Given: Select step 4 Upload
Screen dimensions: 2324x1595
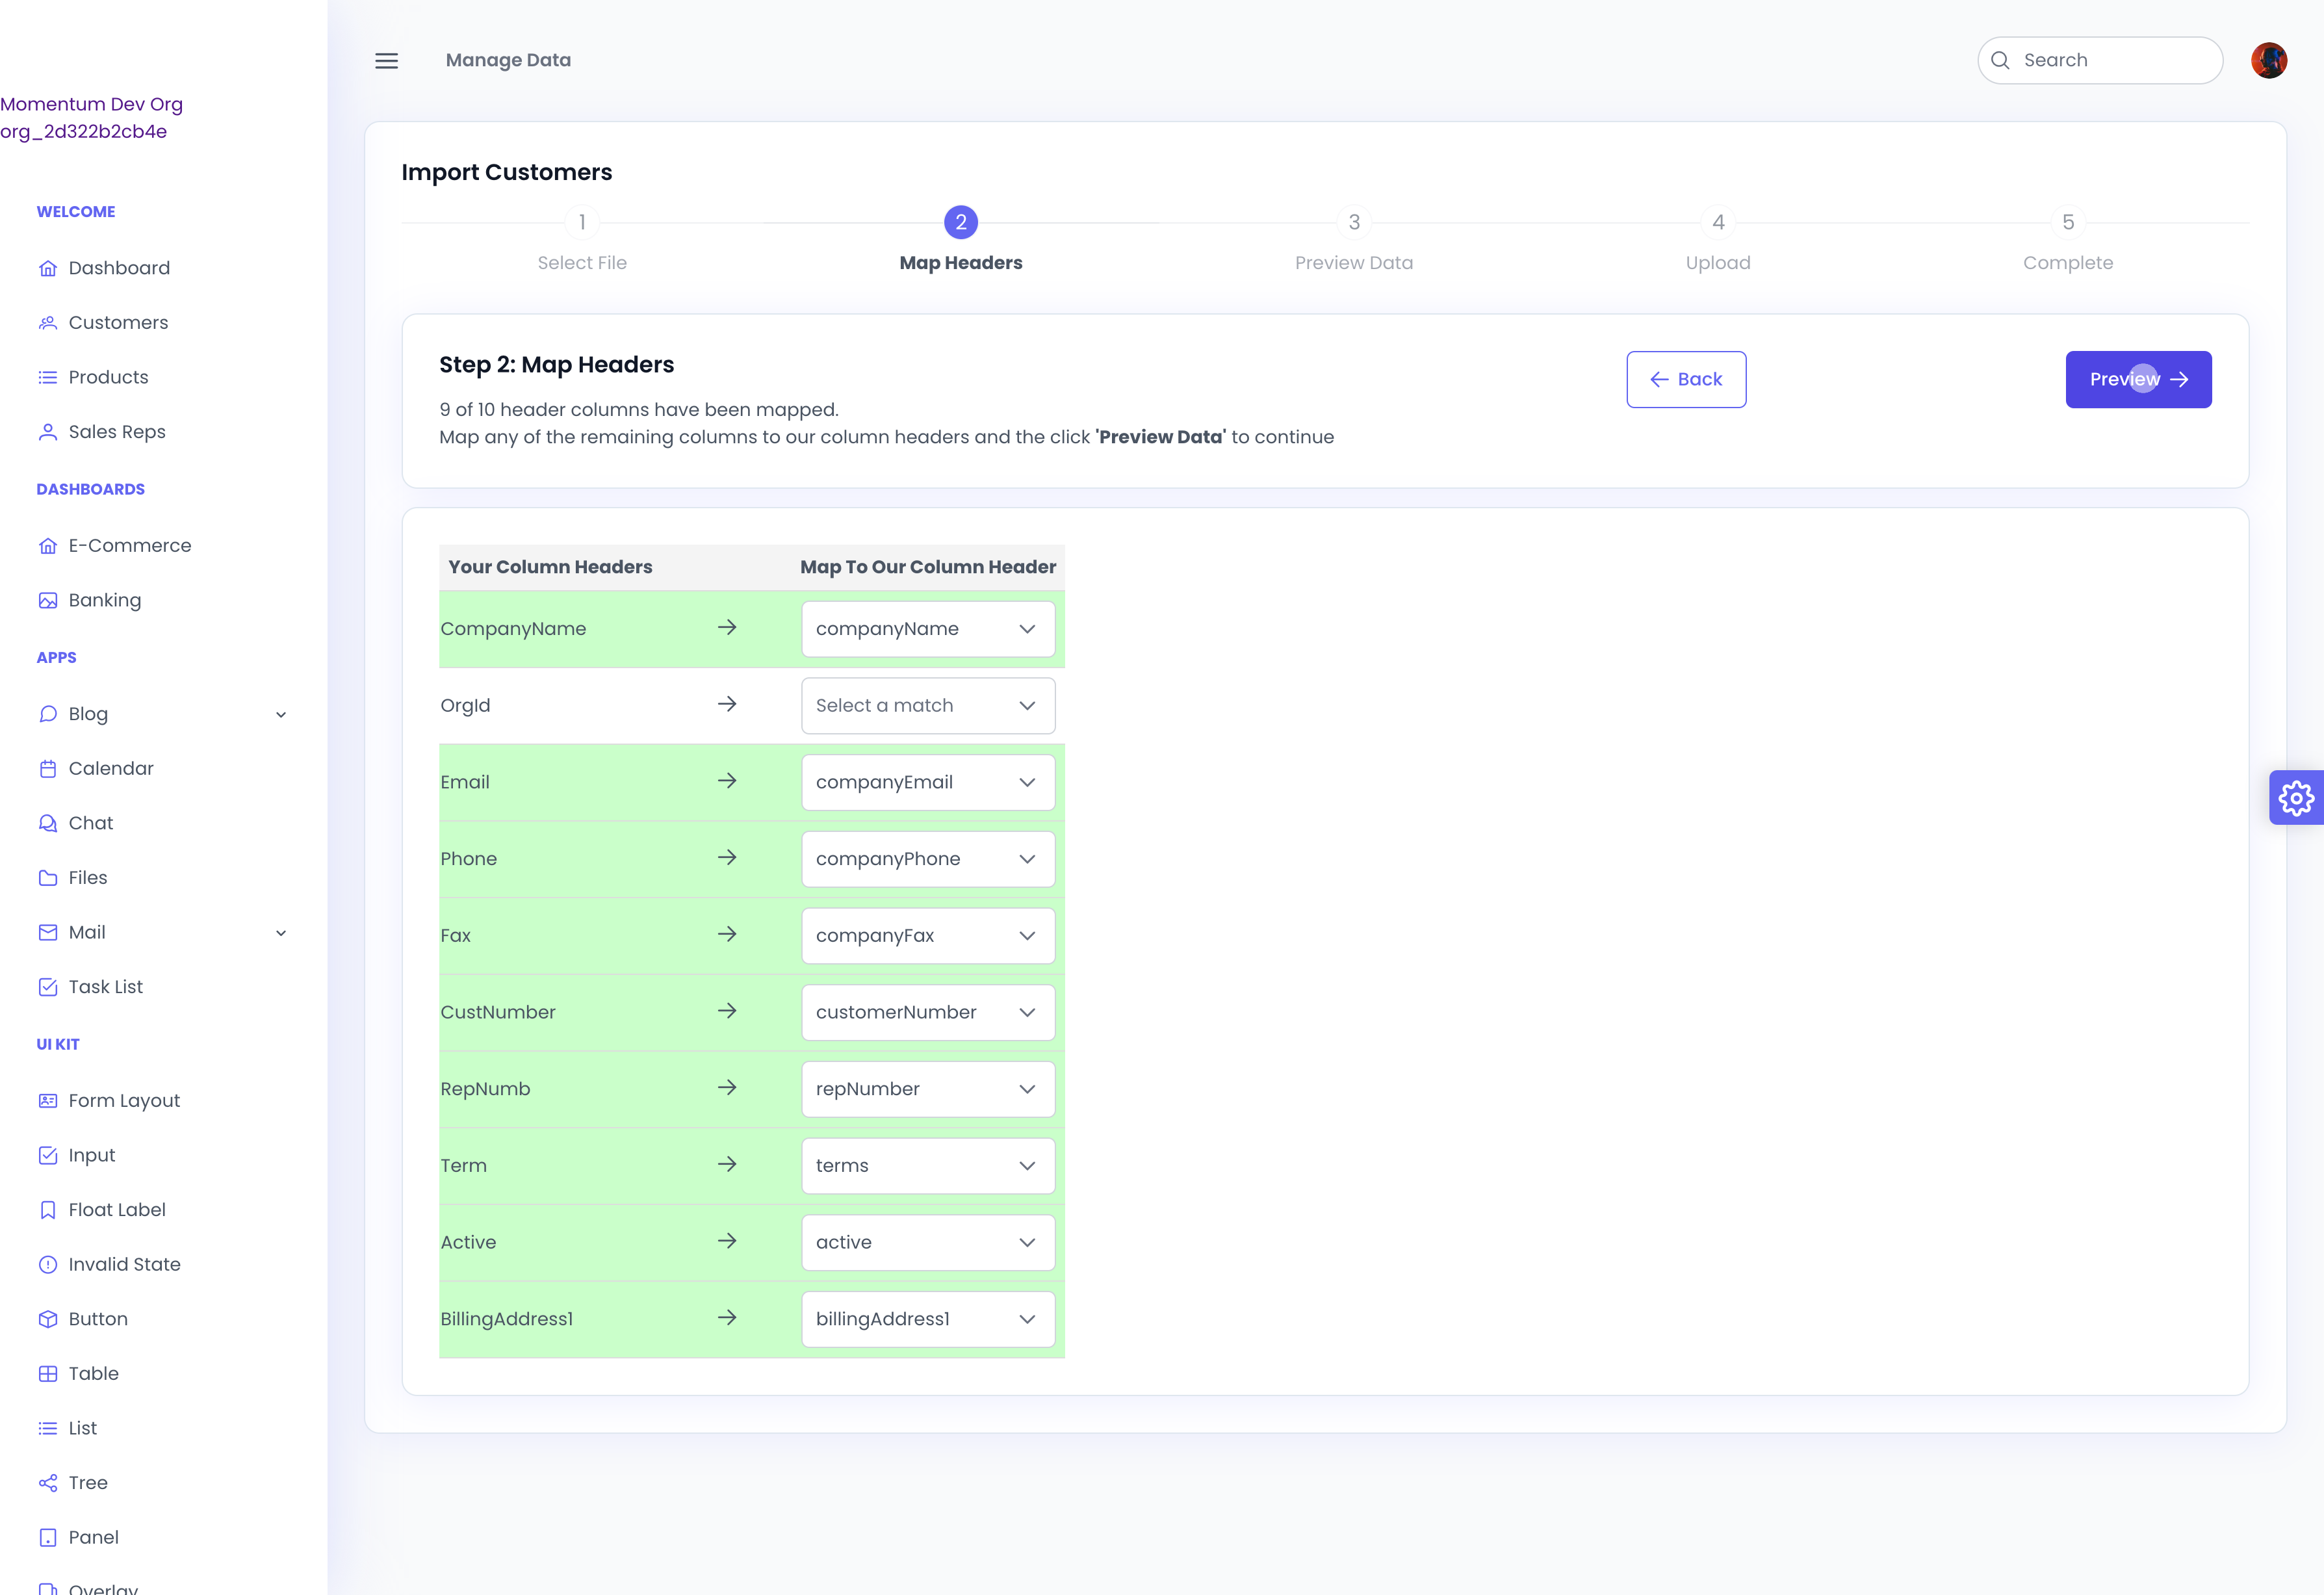Looking at the screenshot, I should [1718, 240].
